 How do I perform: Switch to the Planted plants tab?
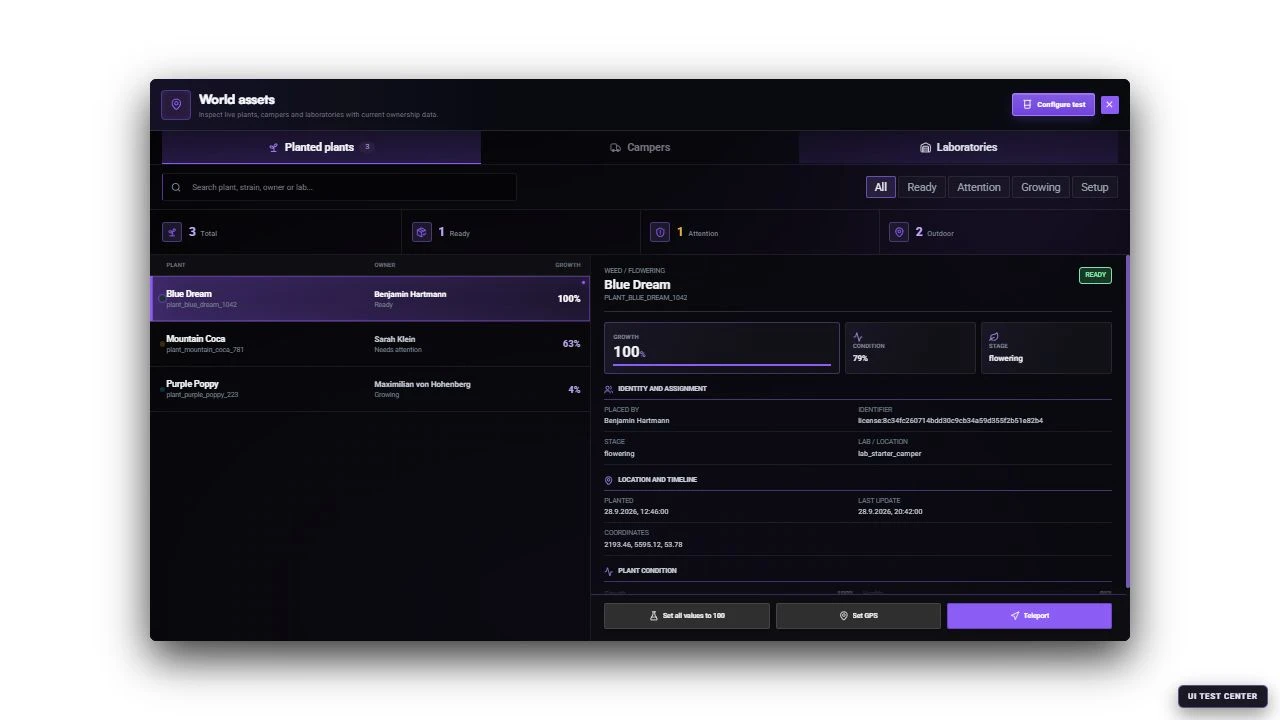point(321,147)
